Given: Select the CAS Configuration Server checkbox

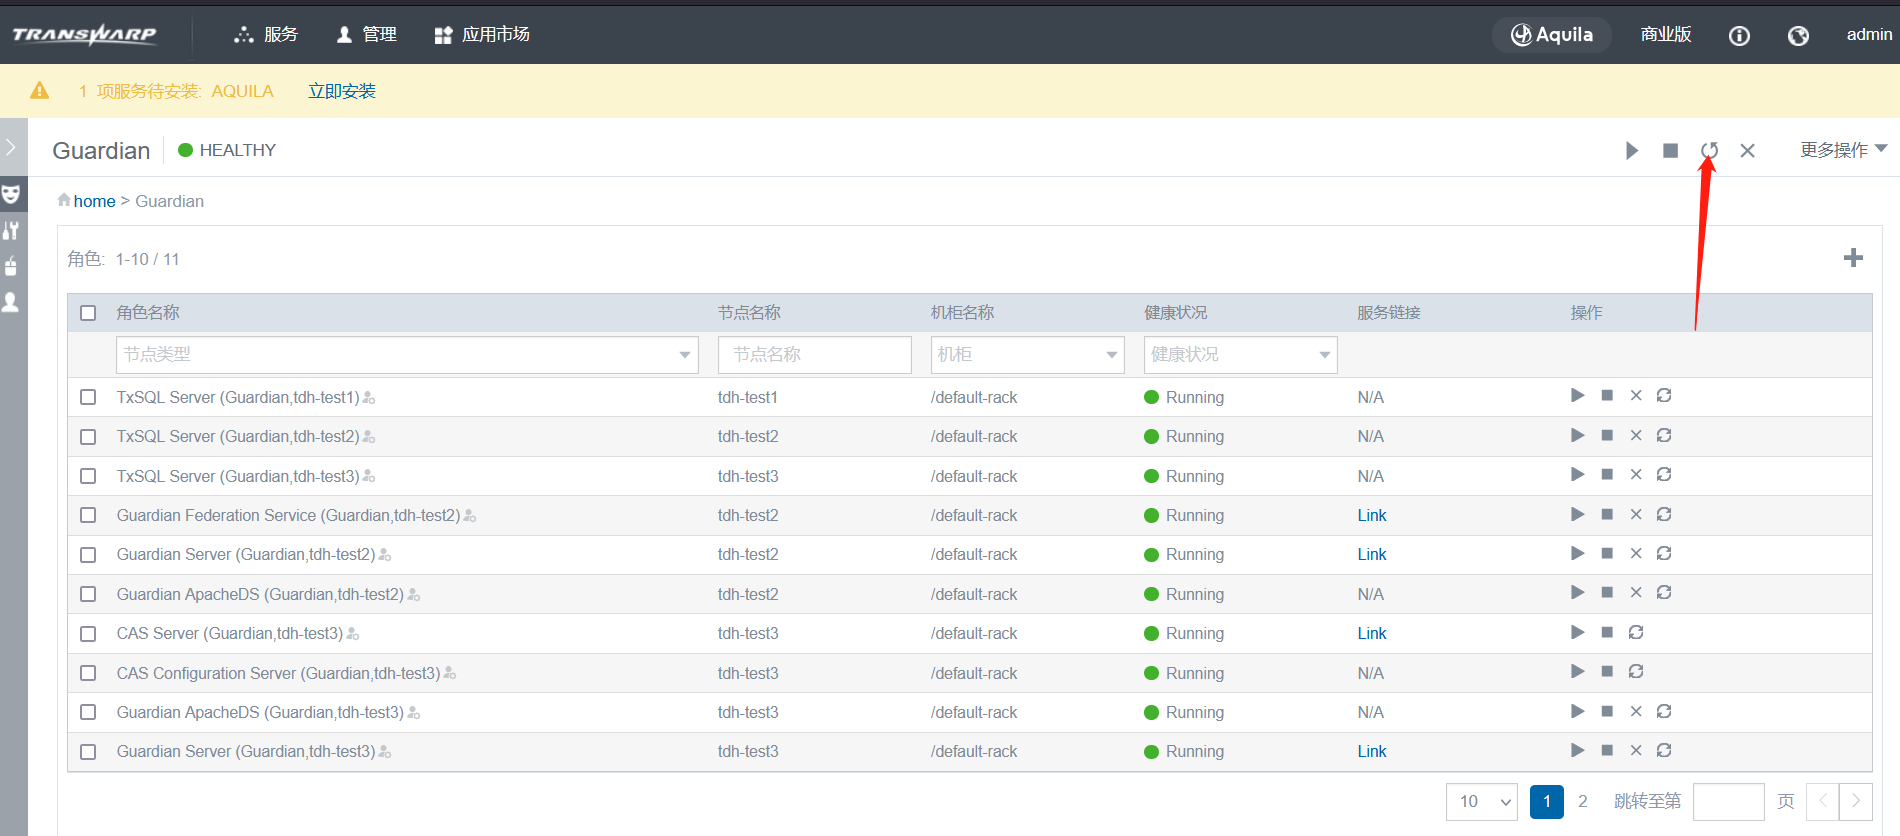Looking at the screenshot, I should 88,673.
